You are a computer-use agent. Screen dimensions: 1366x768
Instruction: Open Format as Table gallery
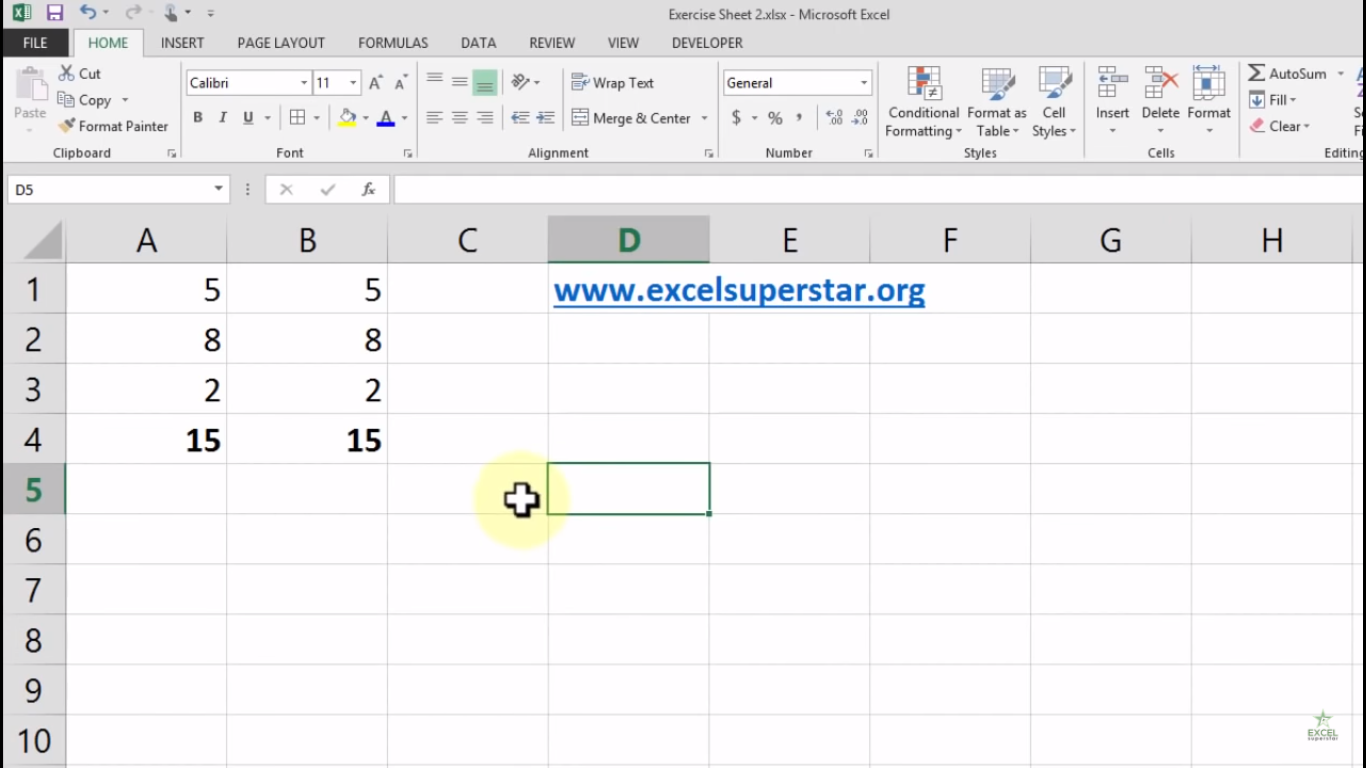(x=997, y=103)
